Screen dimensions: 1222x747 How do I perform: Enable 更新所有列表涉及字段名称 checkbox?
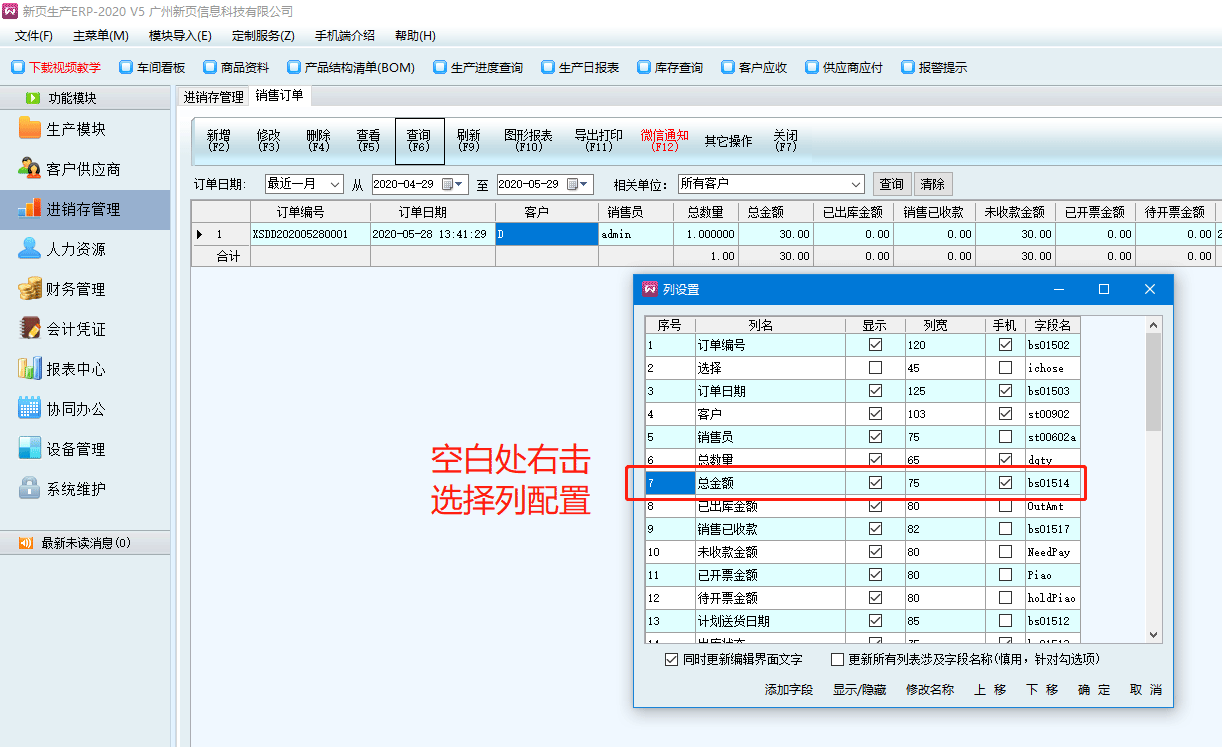click(x=838, y=660)
